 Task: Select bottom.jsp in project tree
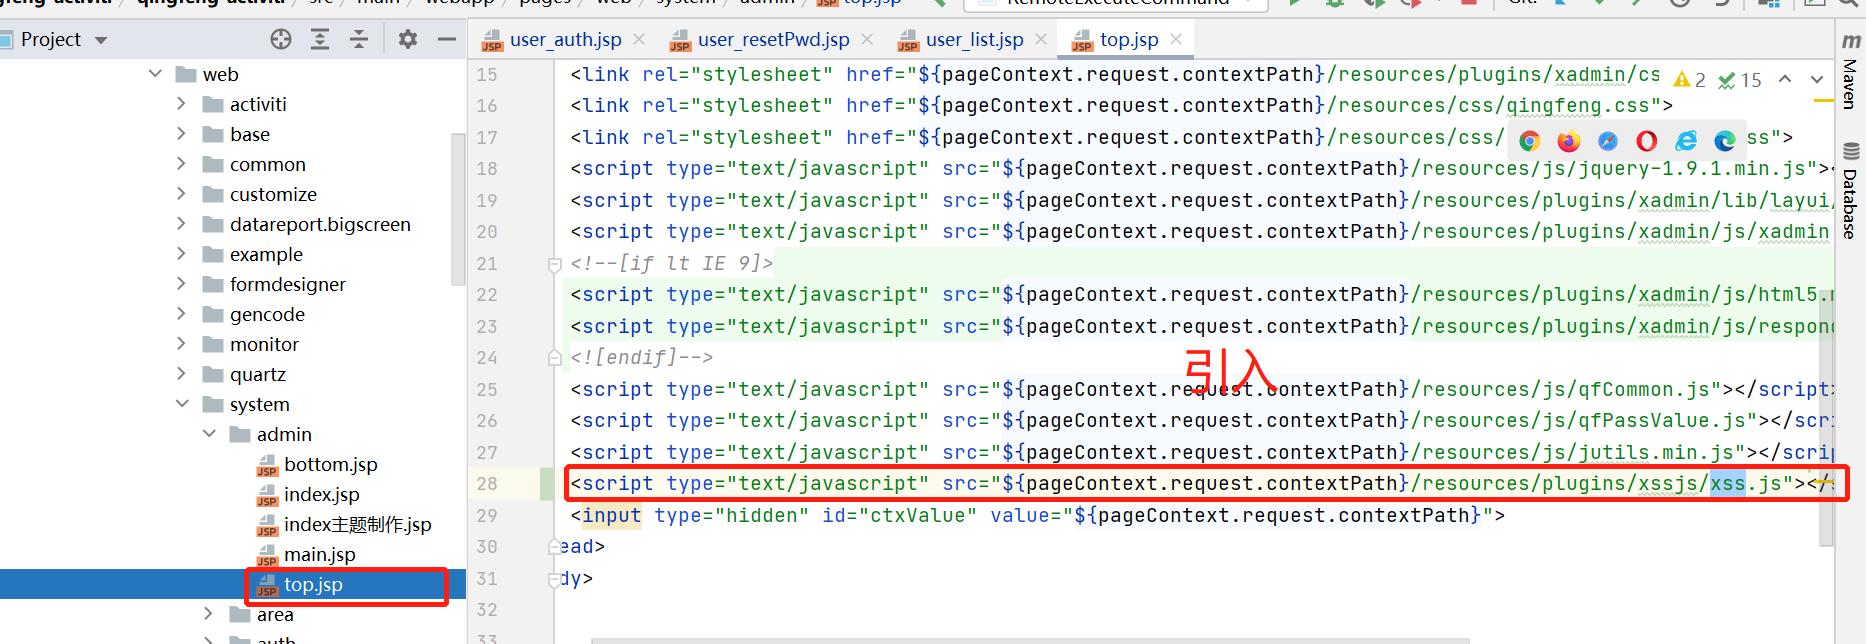pos(331,464)
